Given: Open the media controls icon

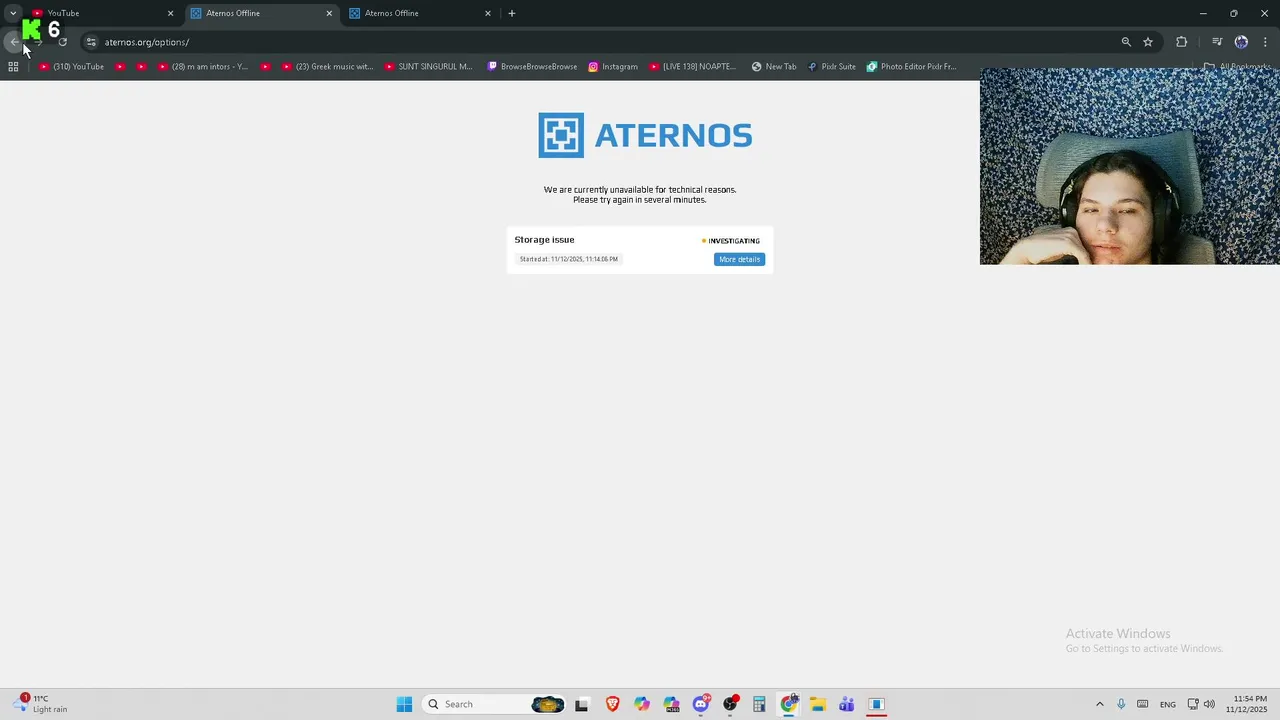Looking at the screenshot, I should point(1217,42).
